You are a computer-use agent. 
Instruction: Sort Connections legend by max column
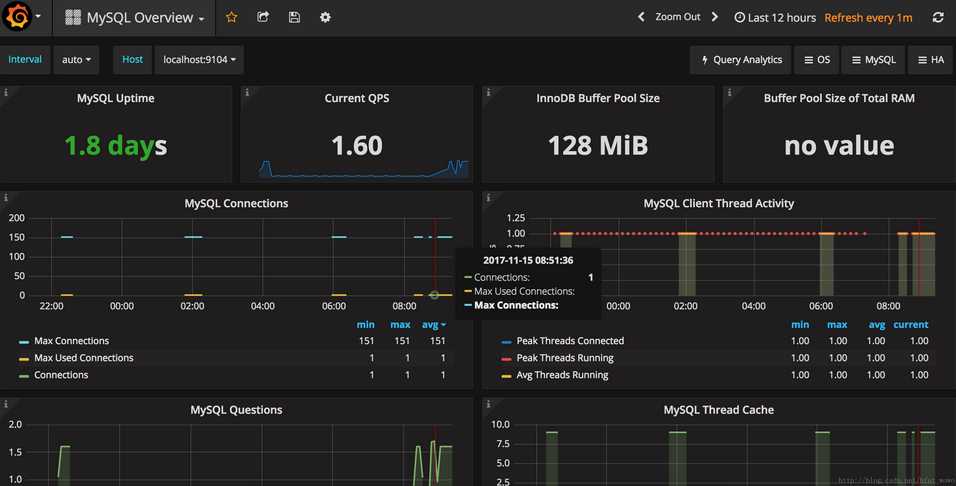coord(400,324)
